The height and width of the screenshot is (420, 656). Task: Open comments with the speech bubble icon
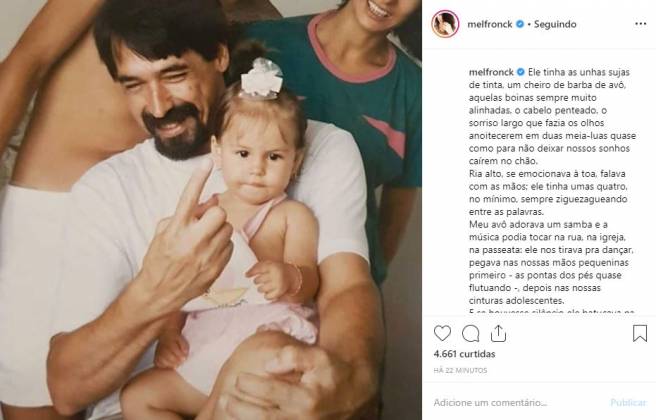click(x=470, y=333)
